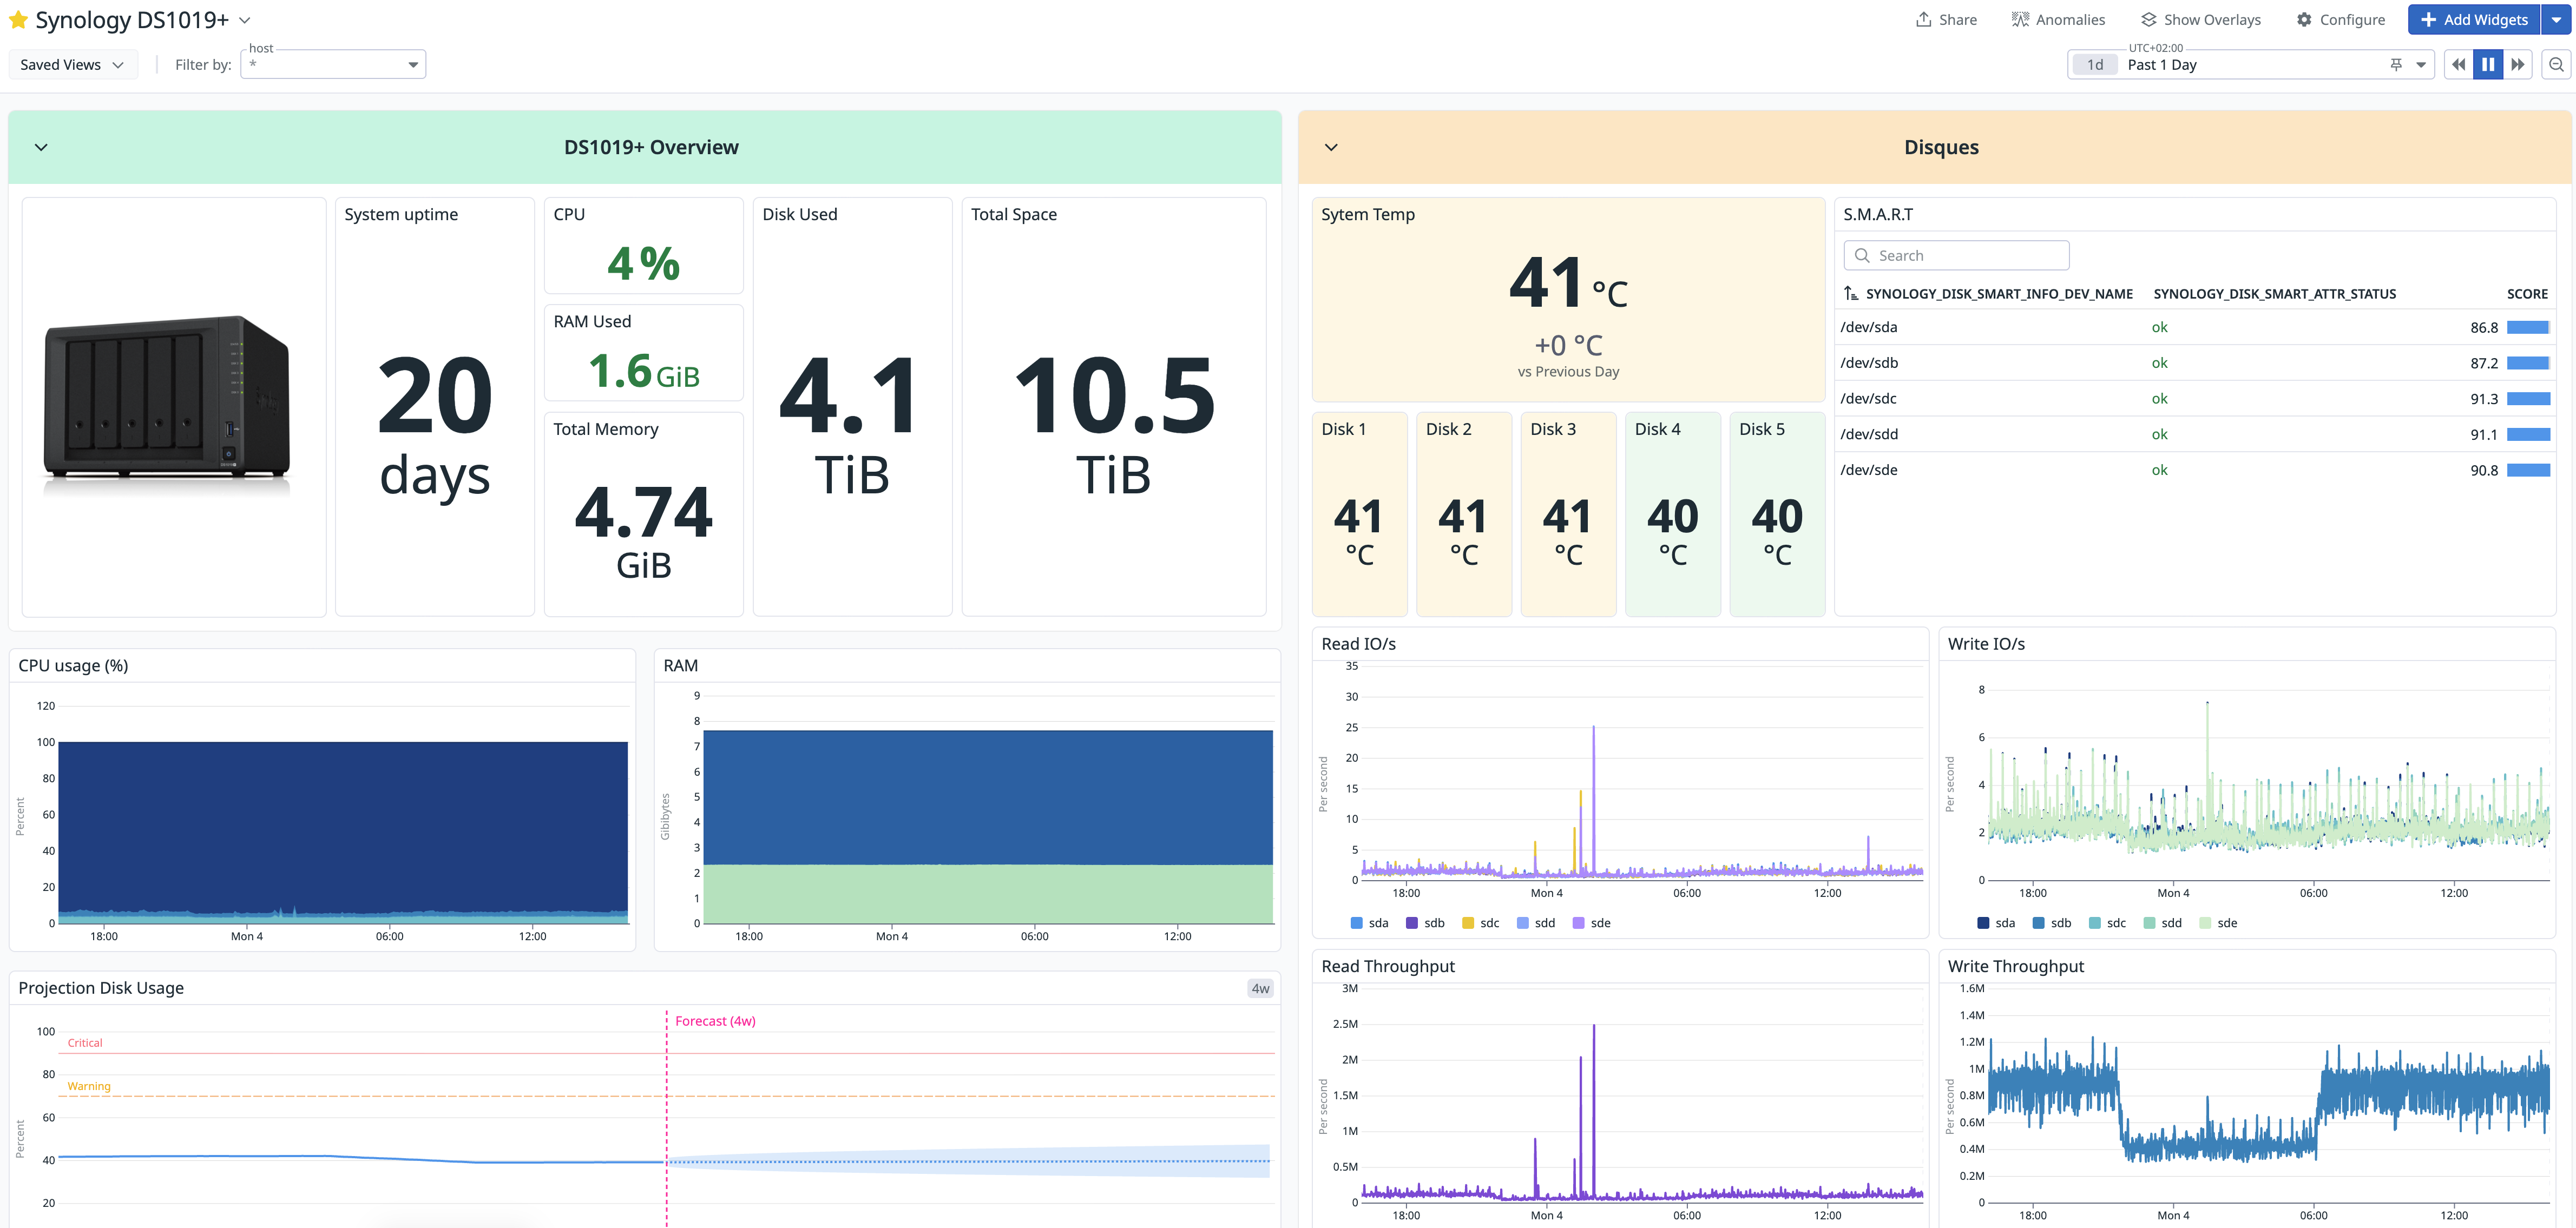
Task: Click the SYNOLOGY_DISK_SMART_ATTR_STATUS column header
Action: point(2274,294)
